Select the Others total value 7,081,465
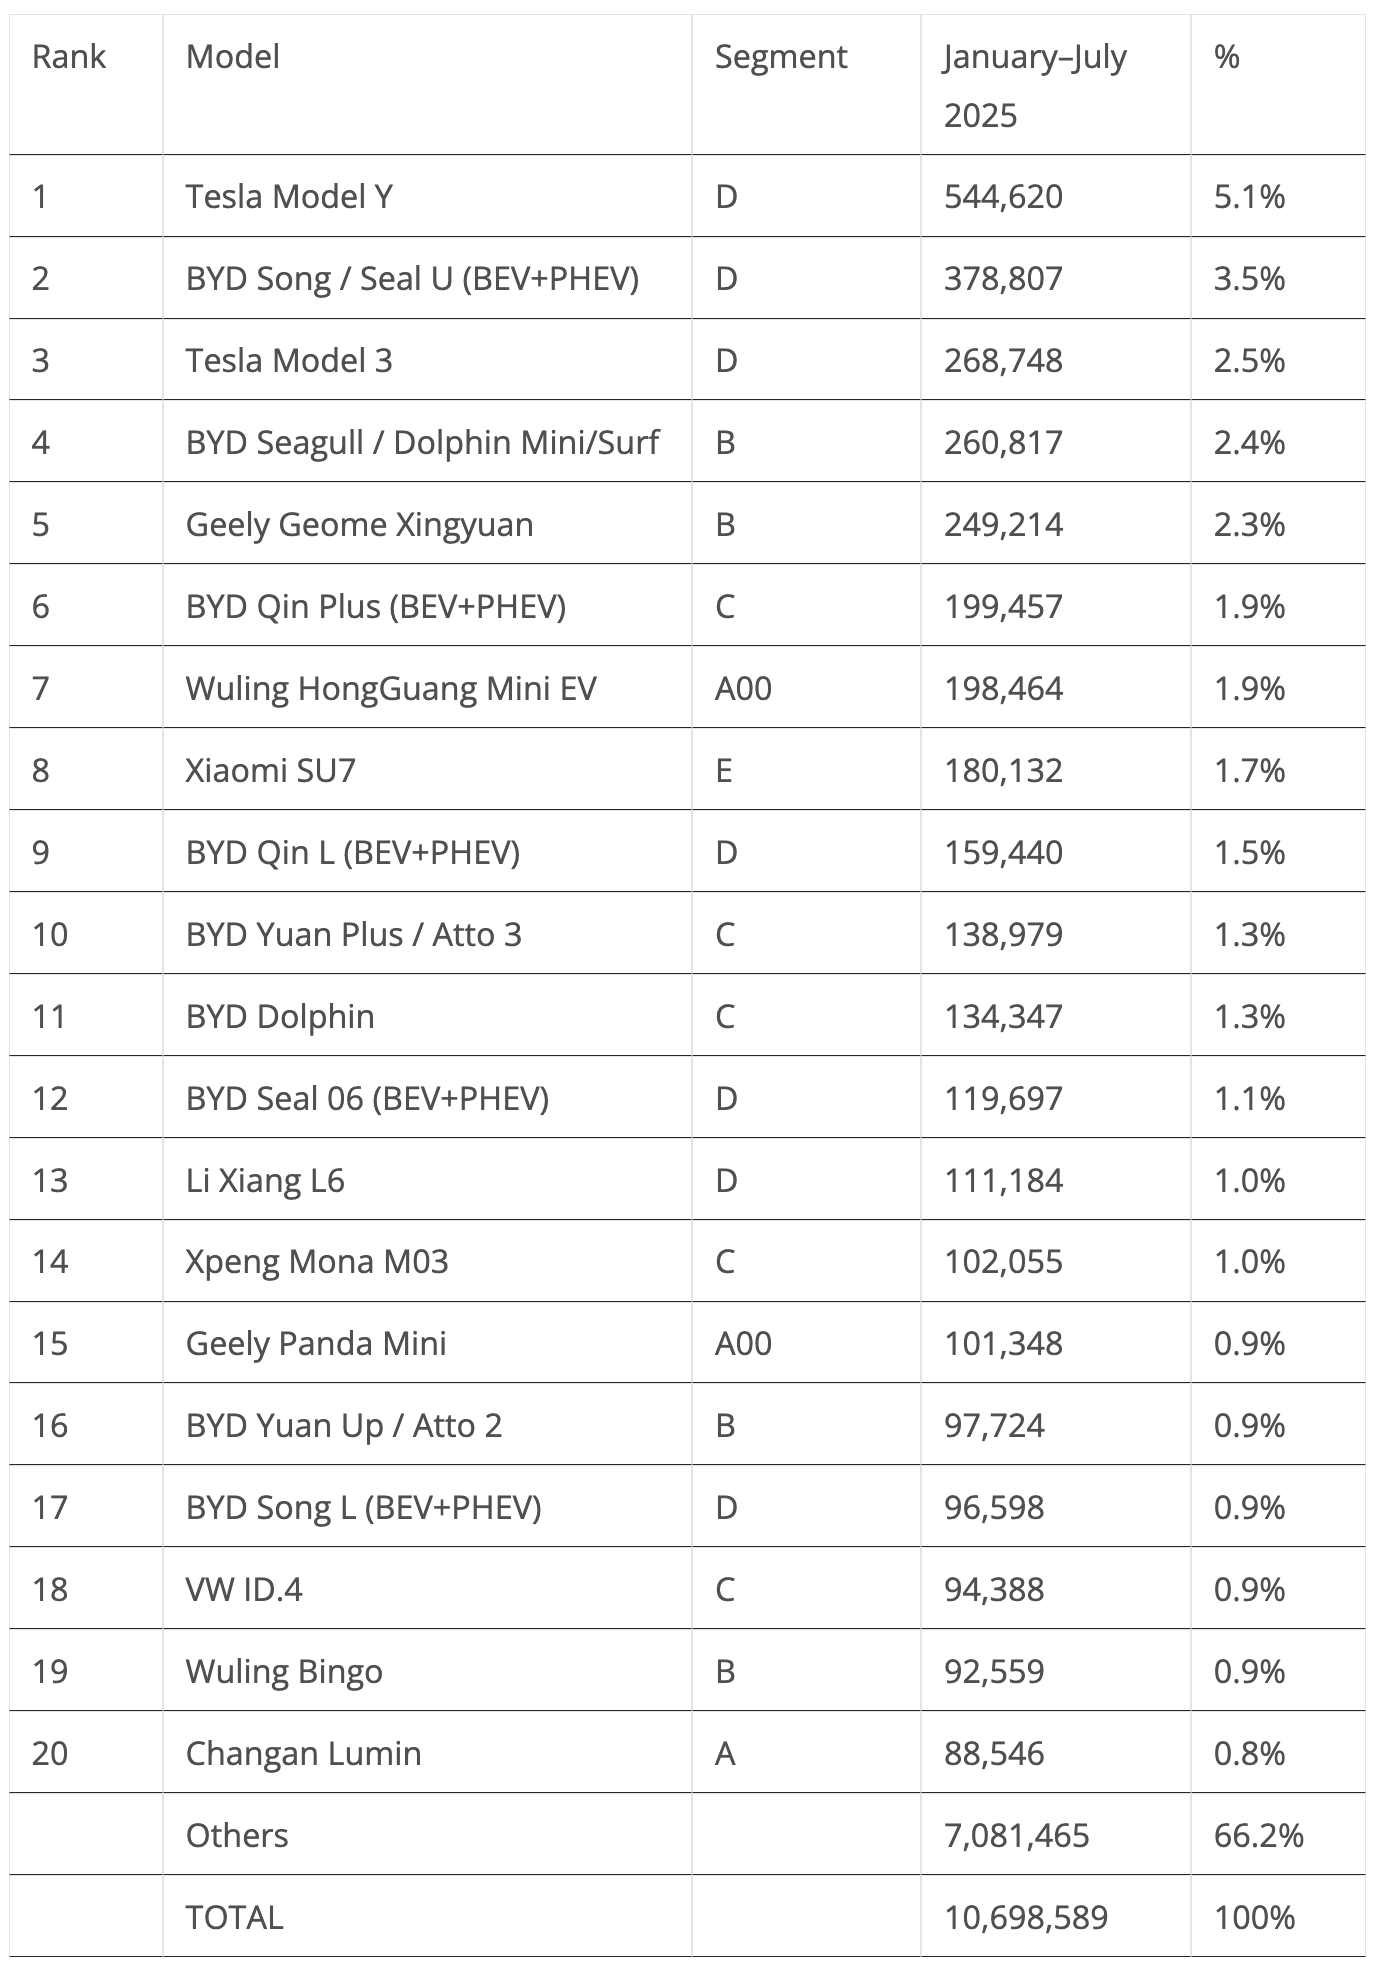 1016,1836
